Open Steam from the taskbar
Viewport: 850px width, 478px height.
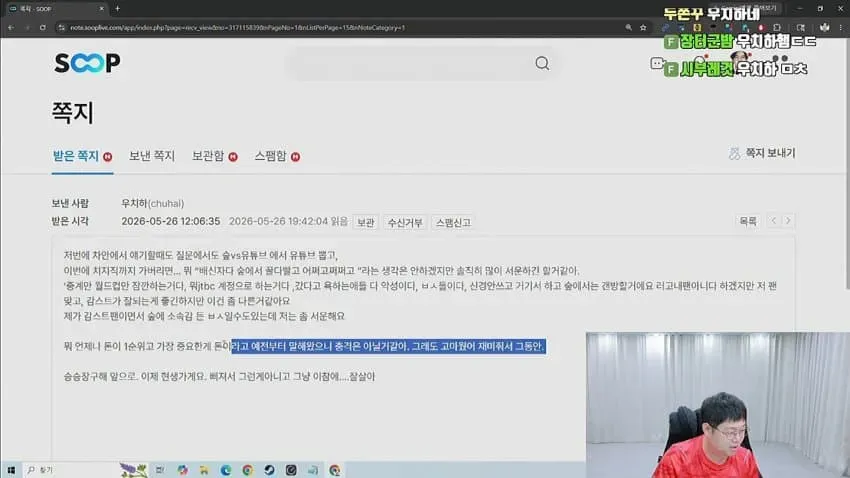(x=269, y=470)
